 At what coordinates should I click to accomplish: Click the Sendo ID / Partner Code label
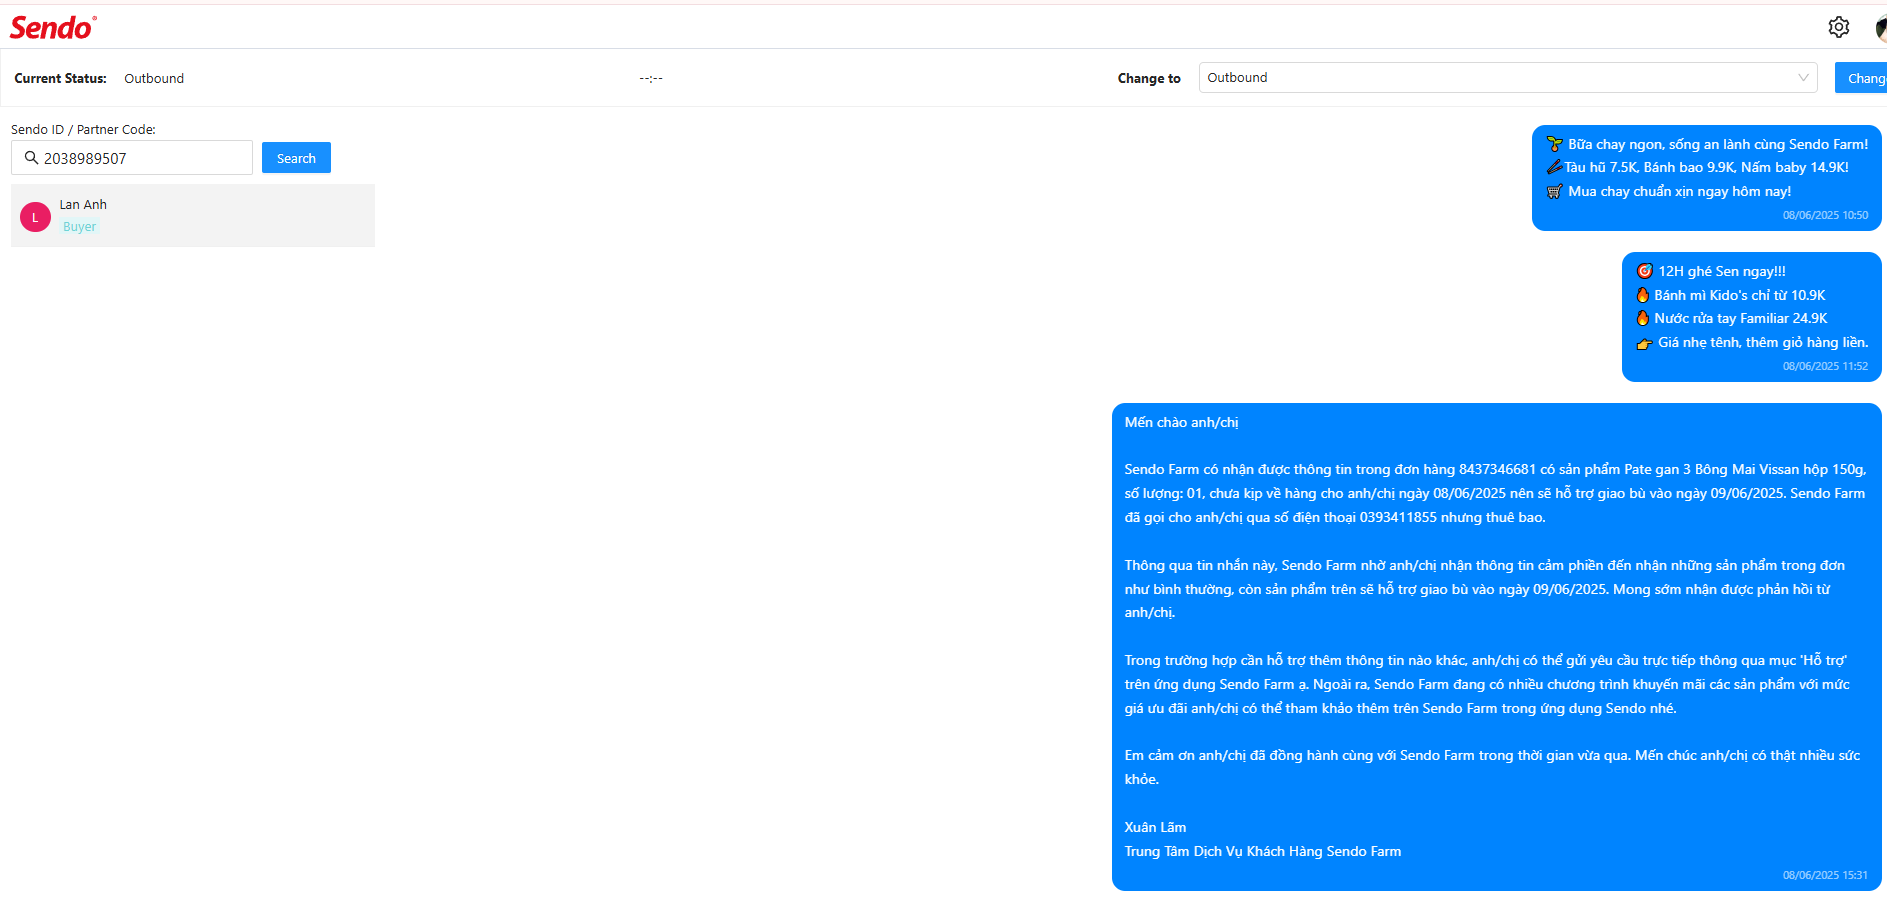(83, 129)
